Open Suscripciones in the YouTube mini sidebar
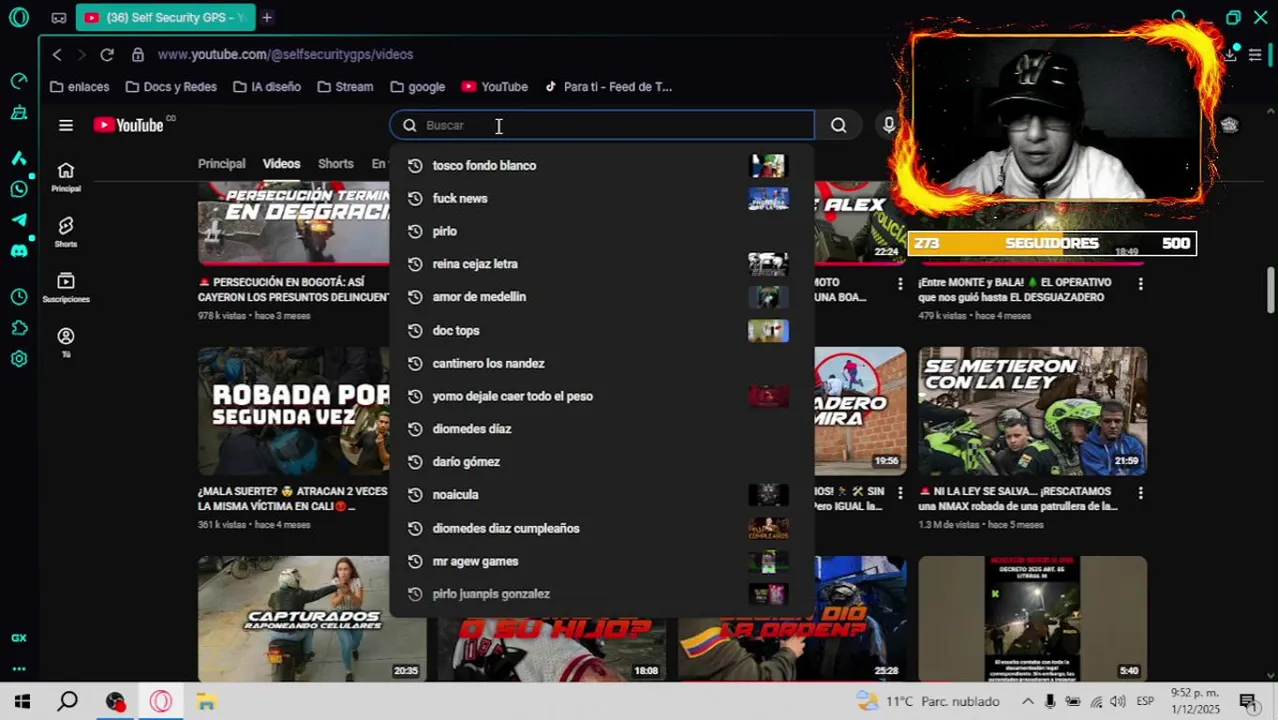The width and height of the screenshot is (1278, 720). point(66,287)
